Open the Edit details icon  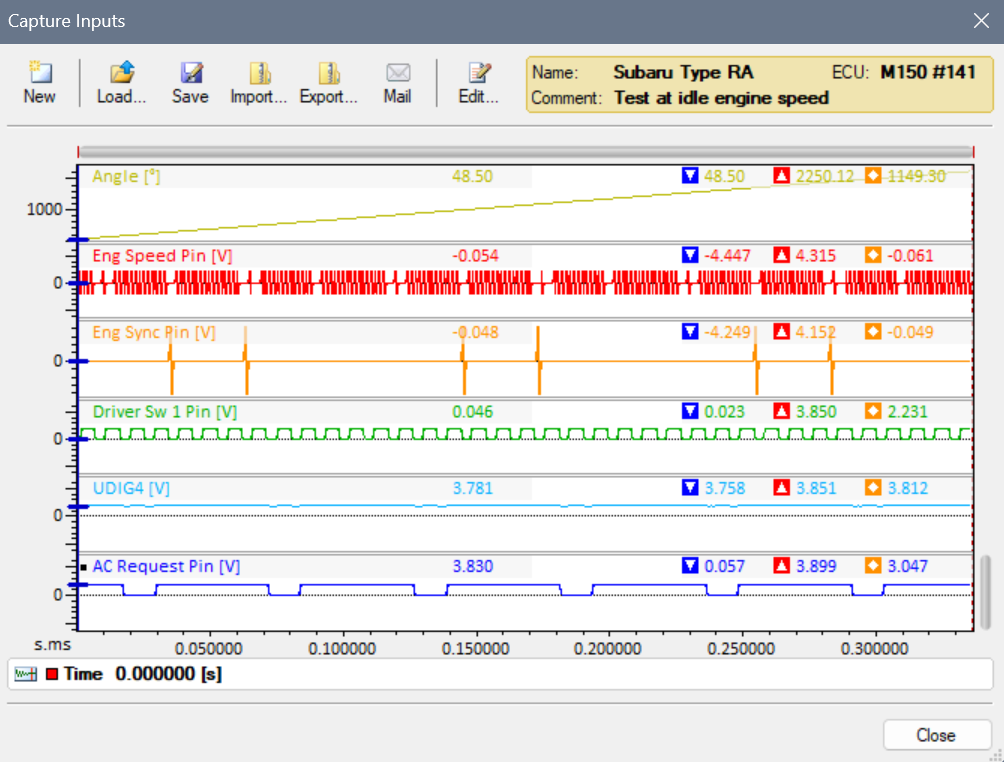(x=479, y=74)
